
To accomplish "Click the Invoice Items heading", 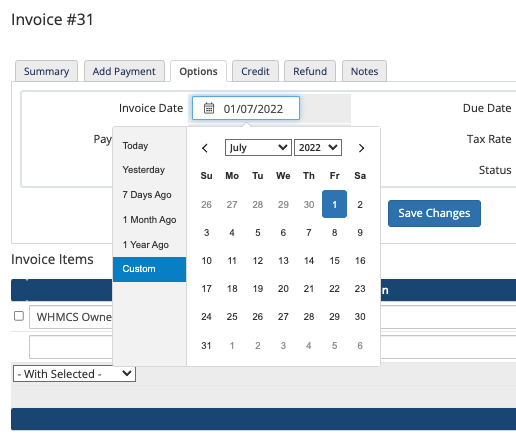I will click(52, 259).
